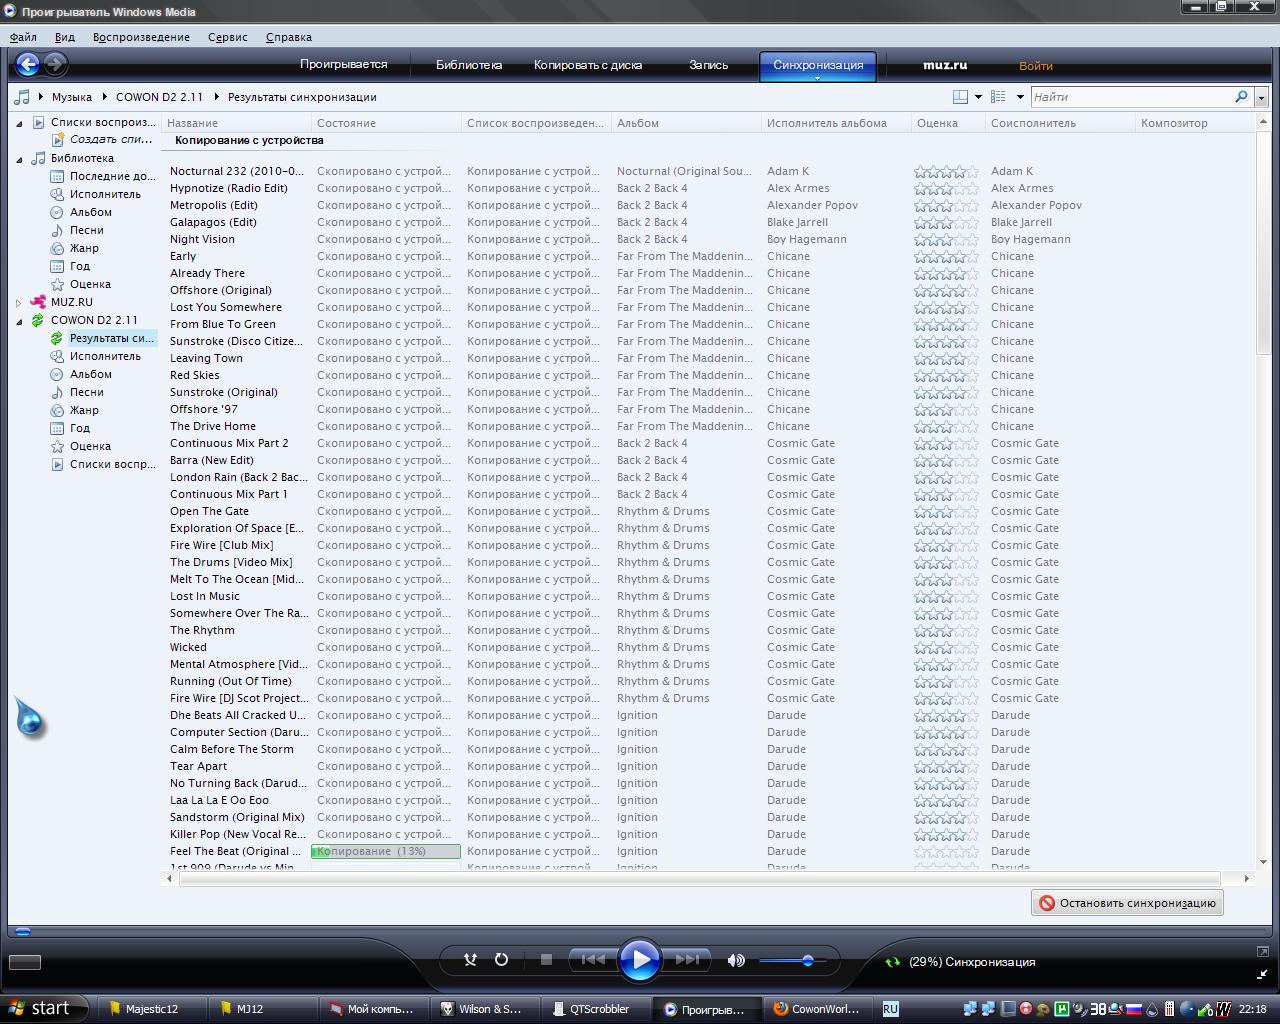Image resolution: width=1280 pixels, height=1024 pixels.
Task: Select the track Open The Gate
Action: pyautogui.click(x=209, y=511)
